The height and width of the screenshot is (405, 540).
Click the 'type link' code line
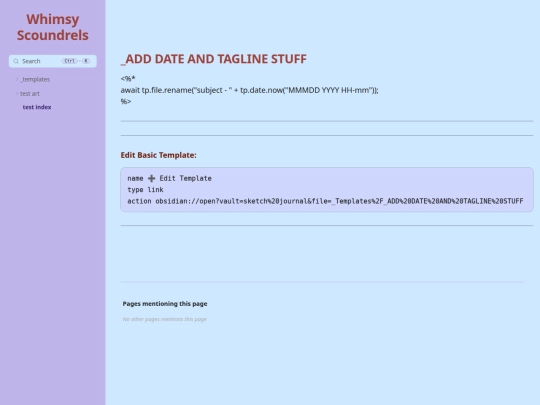coord(145,190)
